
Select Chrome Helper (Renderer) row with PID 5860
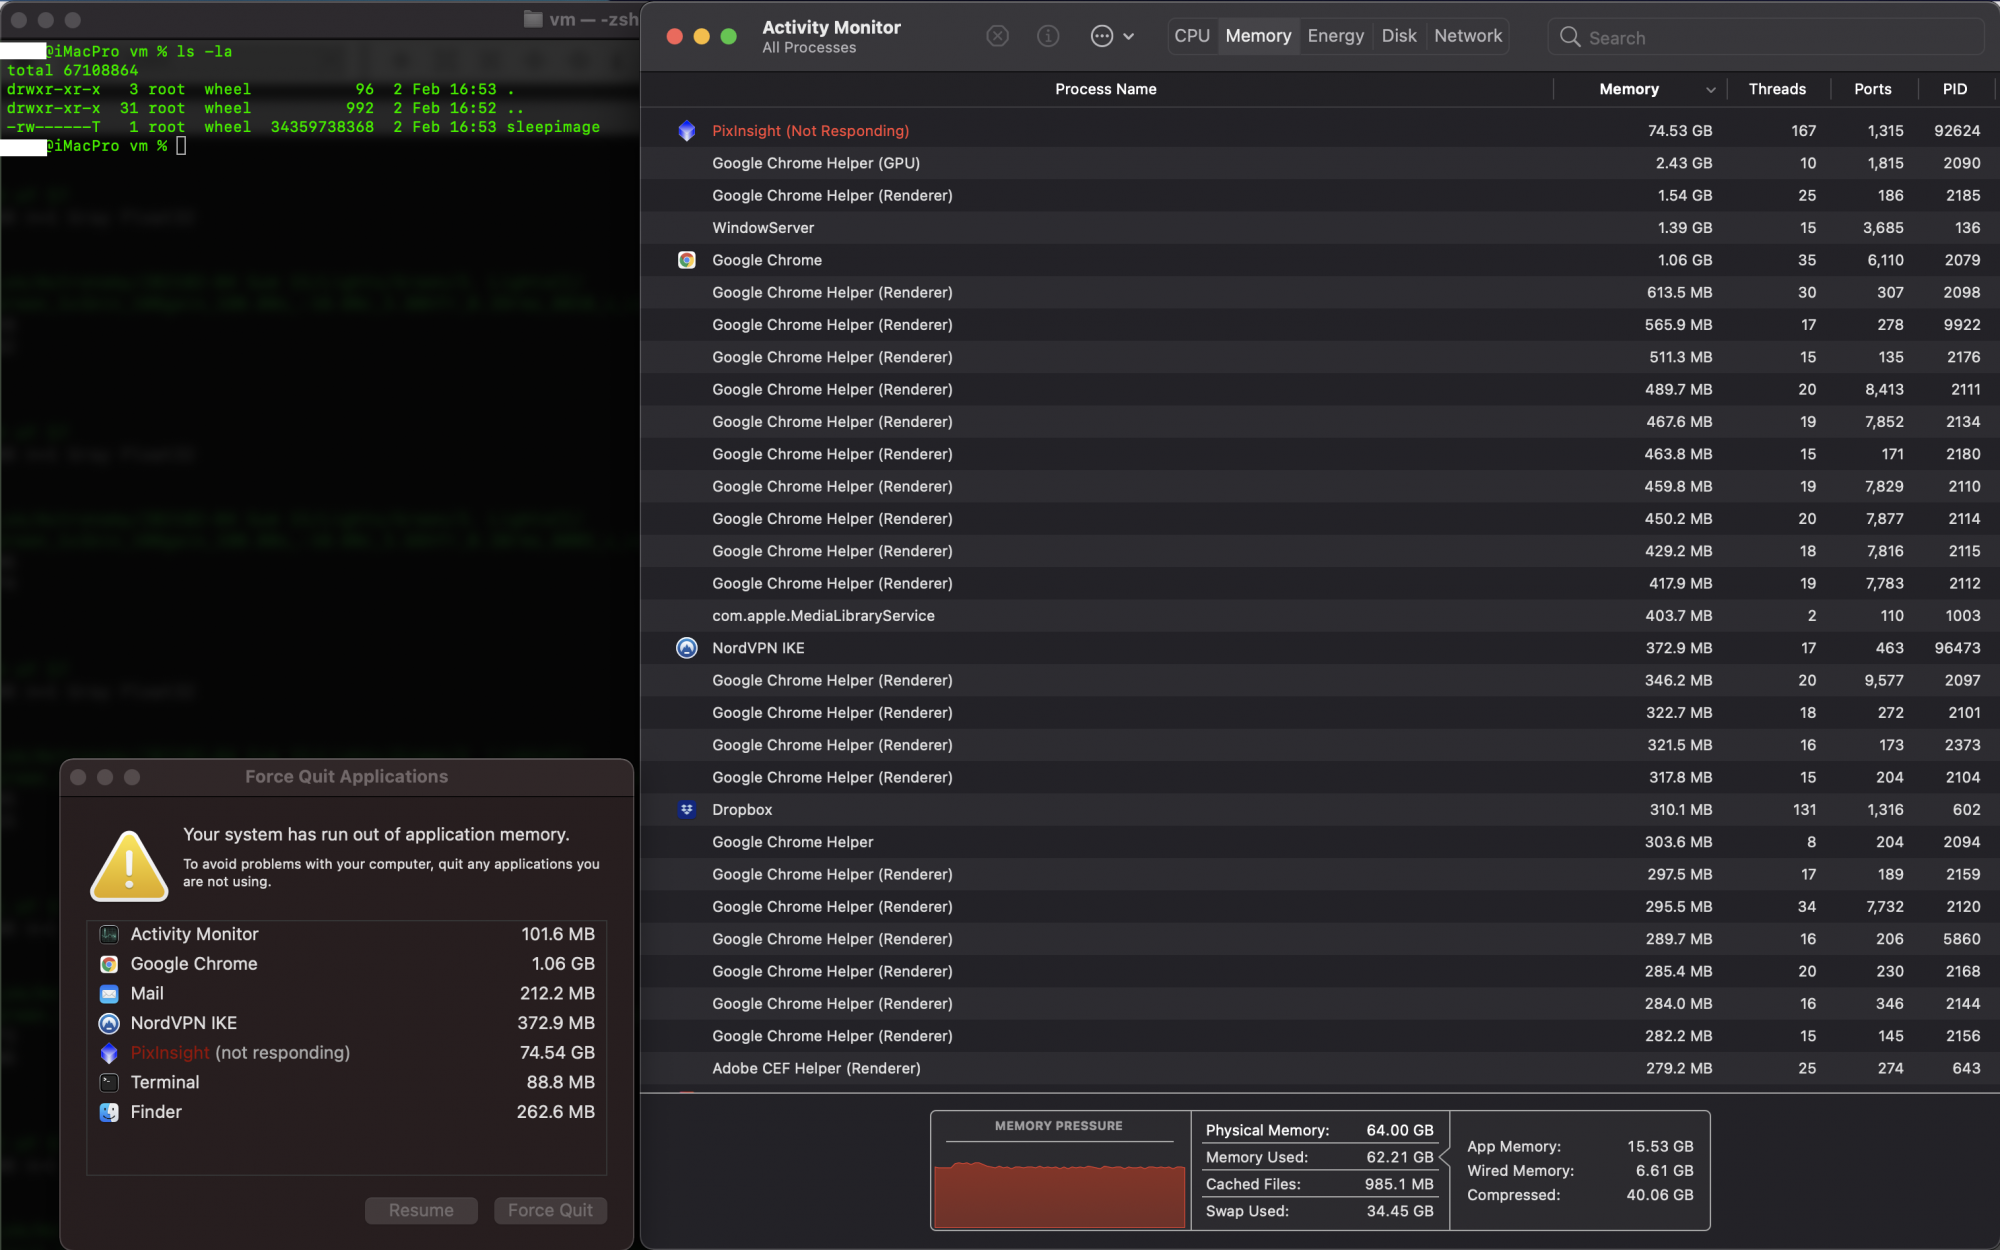1320,939
